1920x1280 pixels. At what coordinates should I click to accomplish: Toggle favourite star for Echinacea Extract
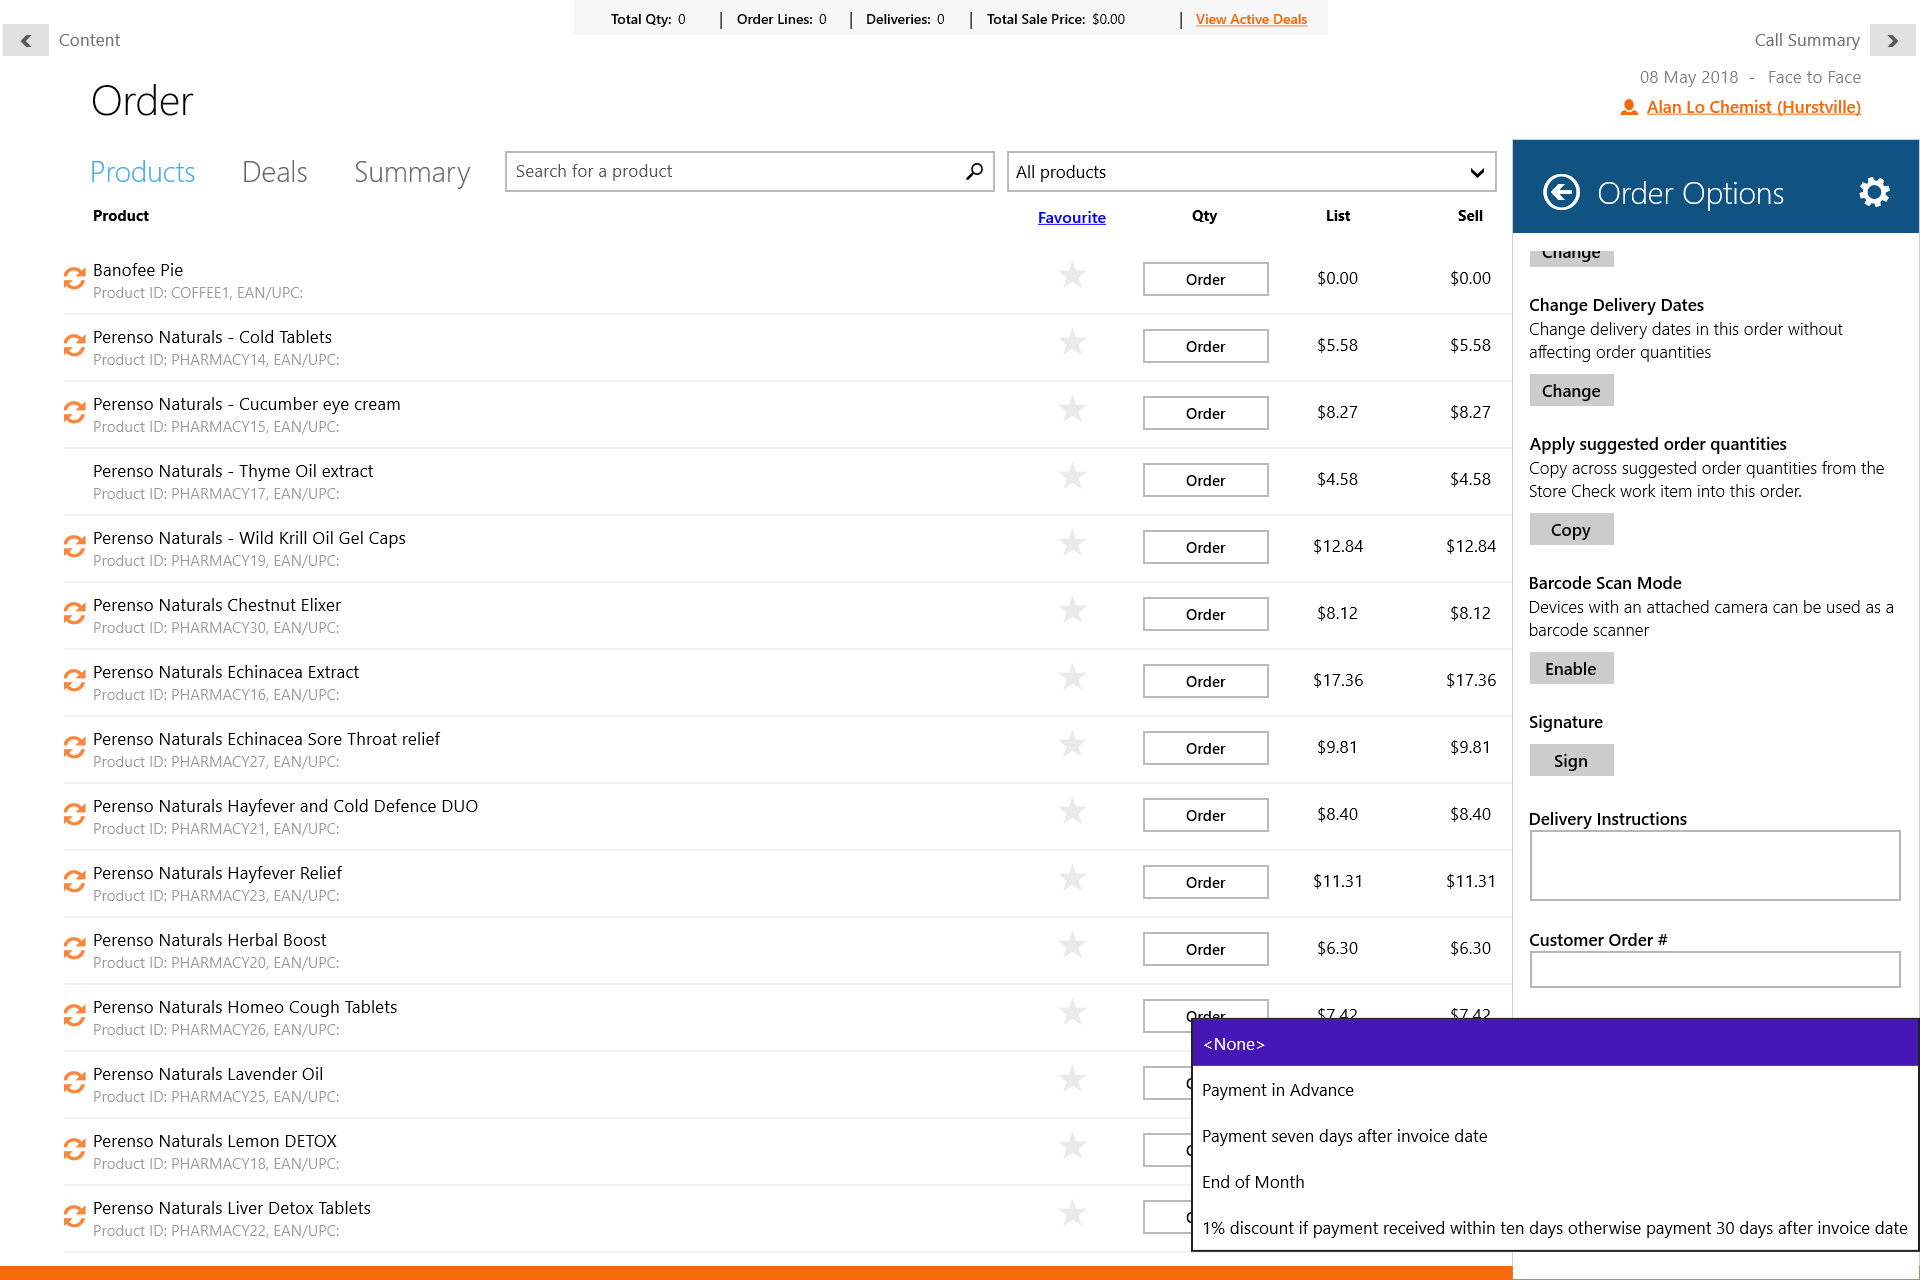[1072, 678]
